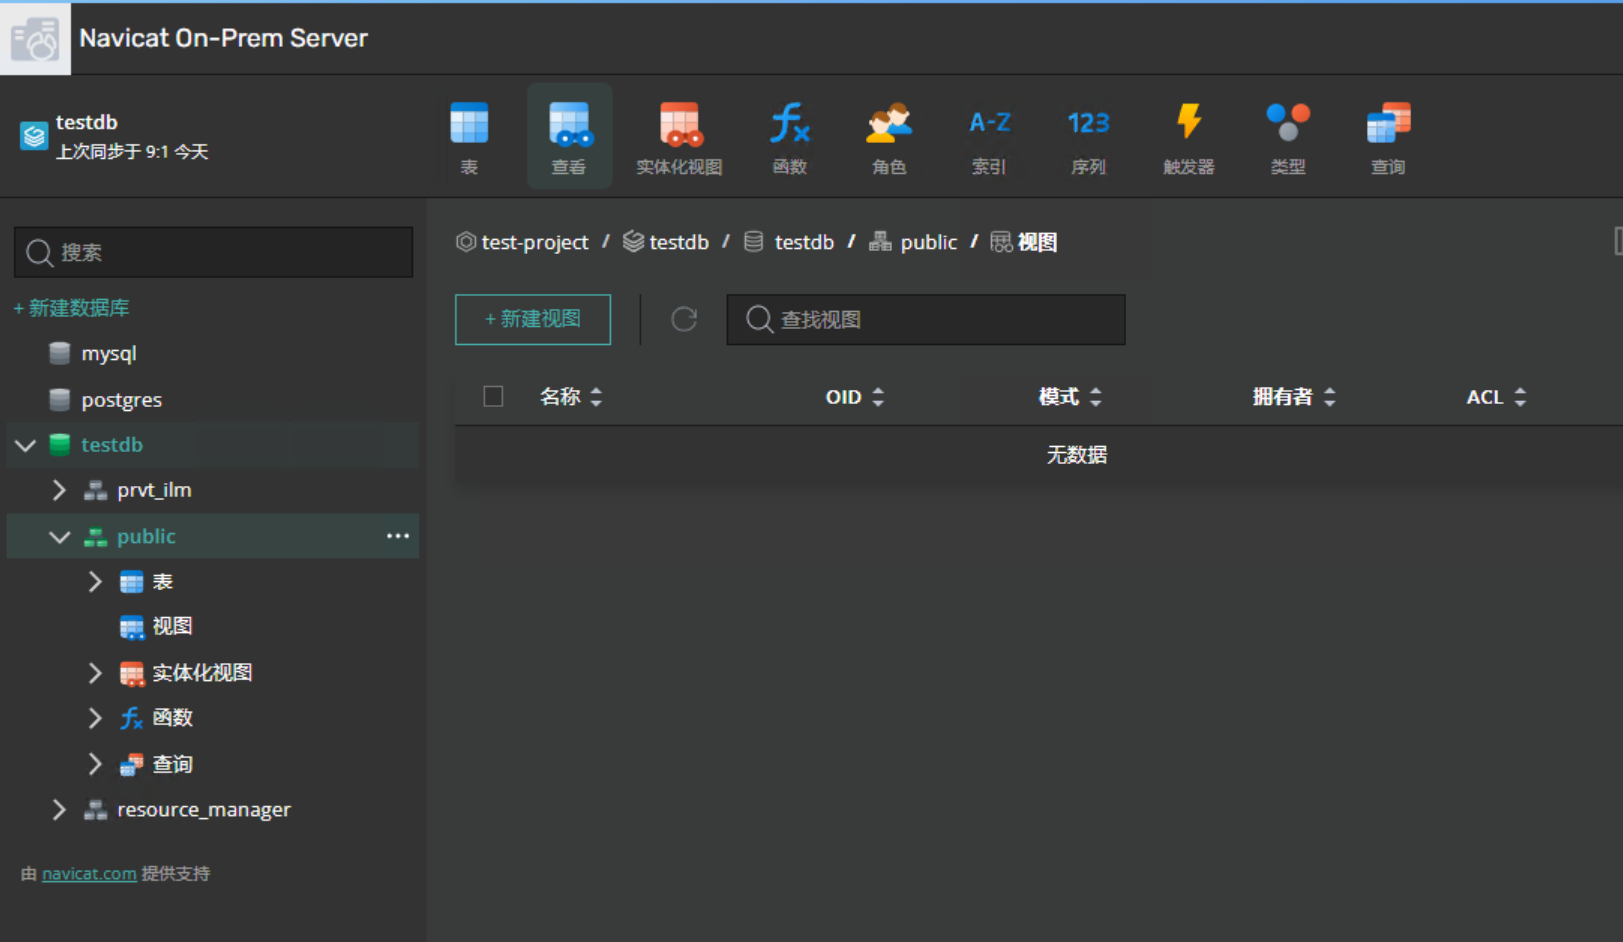
Task: Collapse the testdb database node
Action: click(x=26, y=445)
